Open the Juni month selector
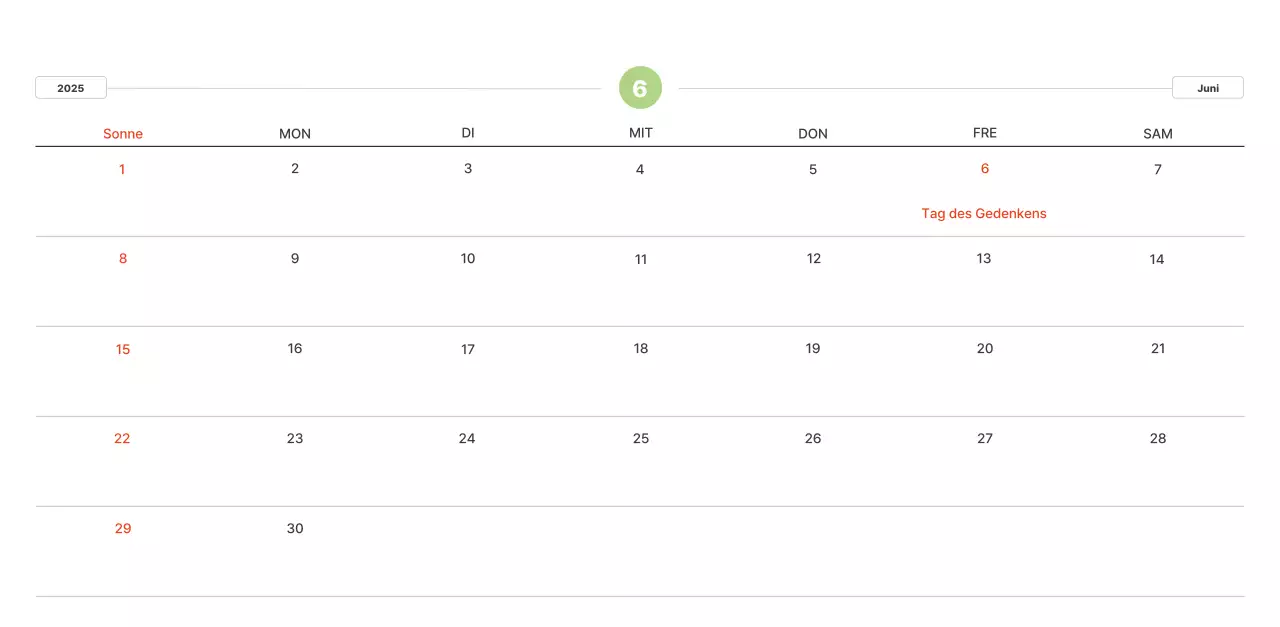Image resolution: width=1280 pixels, height=627 pixels. [1207, 88]
